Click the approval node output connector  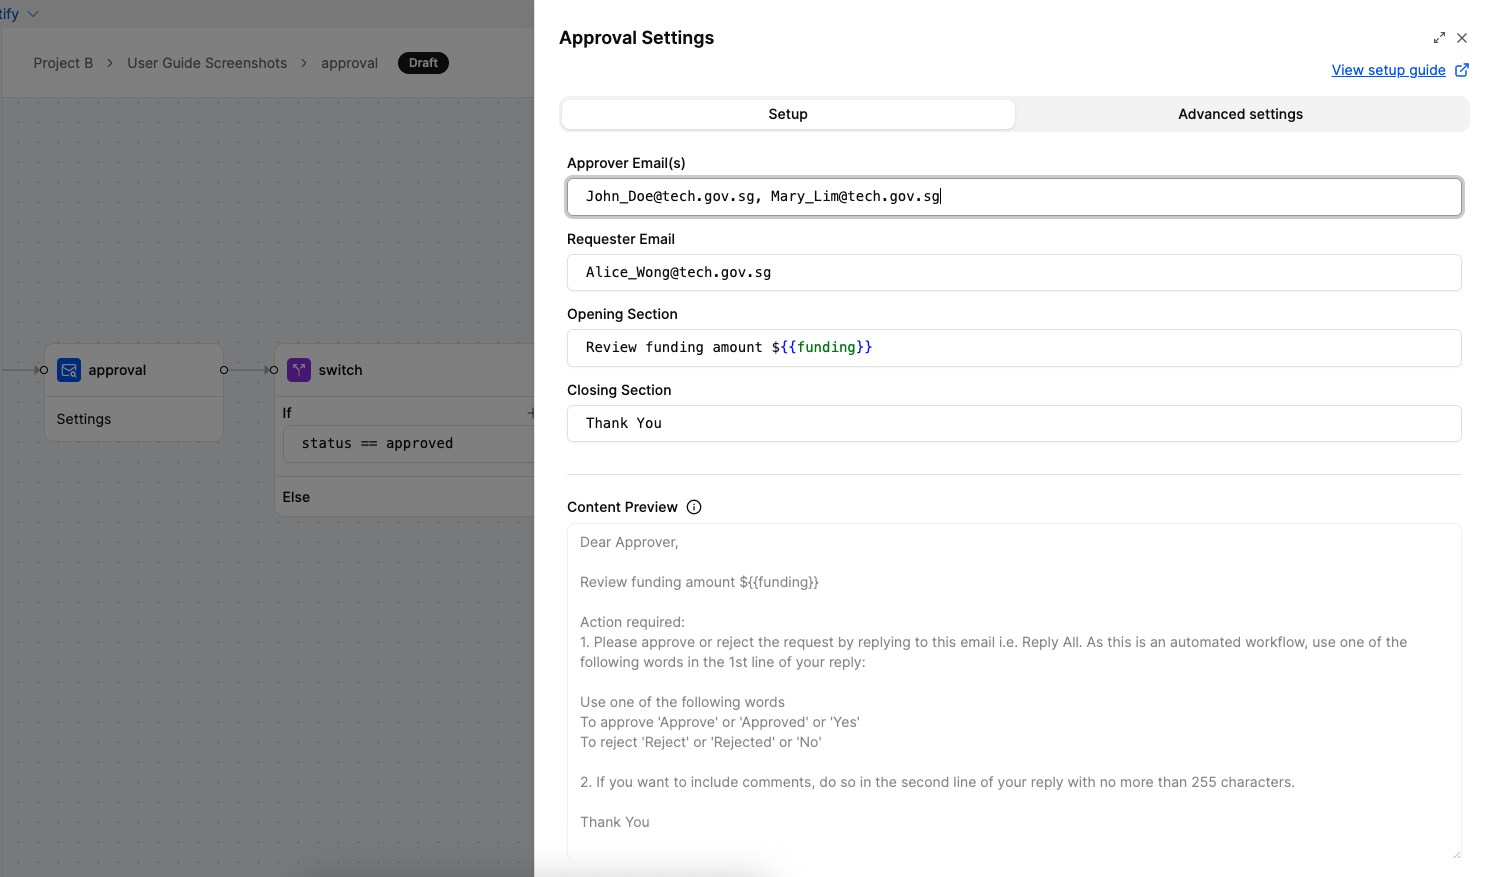224,370
